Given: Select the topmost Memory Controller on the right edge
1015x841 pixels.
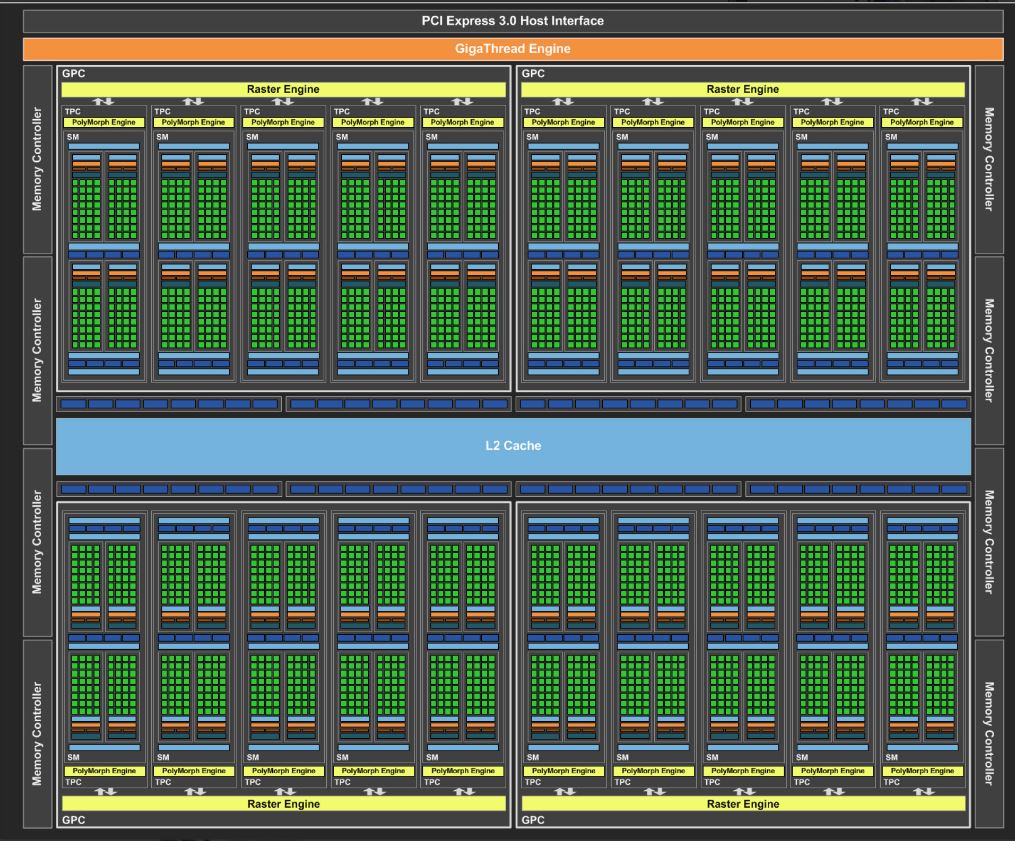Looking at the screenshot, I should 989,160.
